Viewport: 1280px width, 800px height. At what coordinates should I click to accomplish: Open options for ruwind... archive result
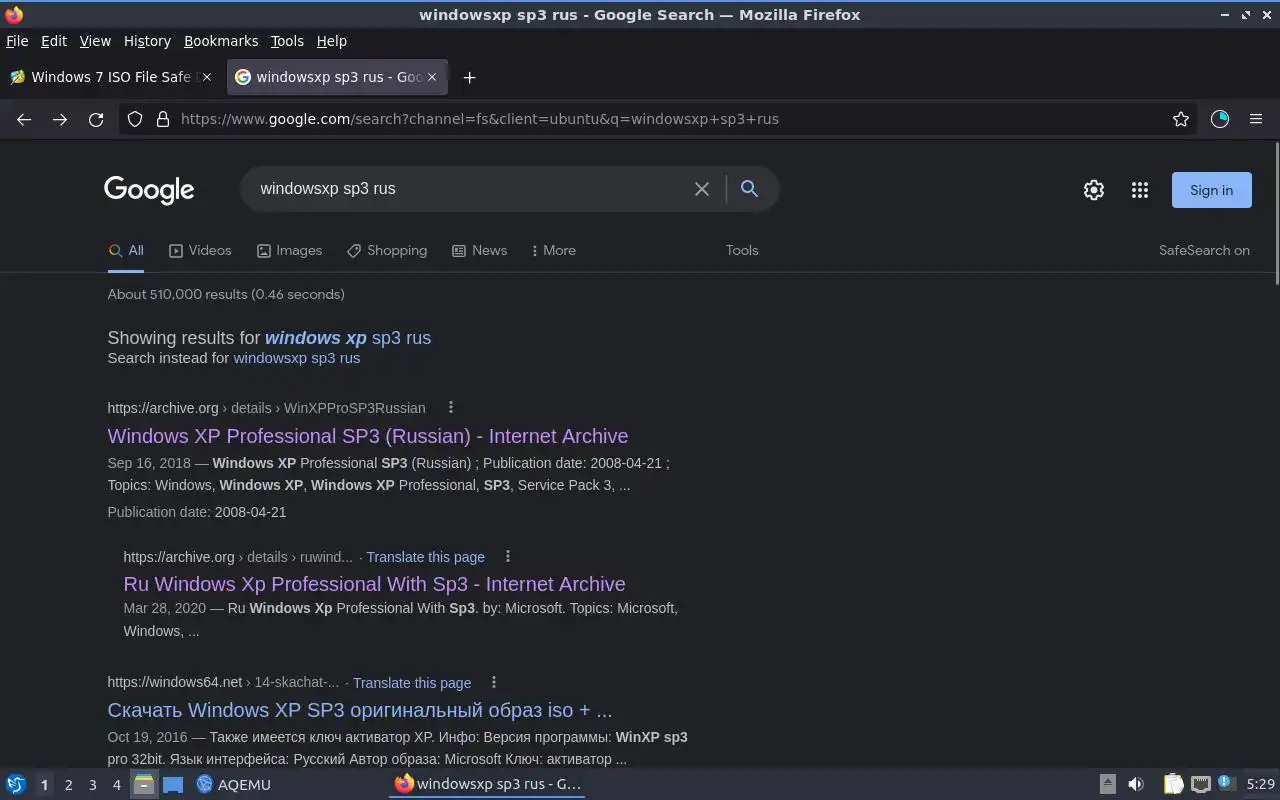[x=508, y=556]
